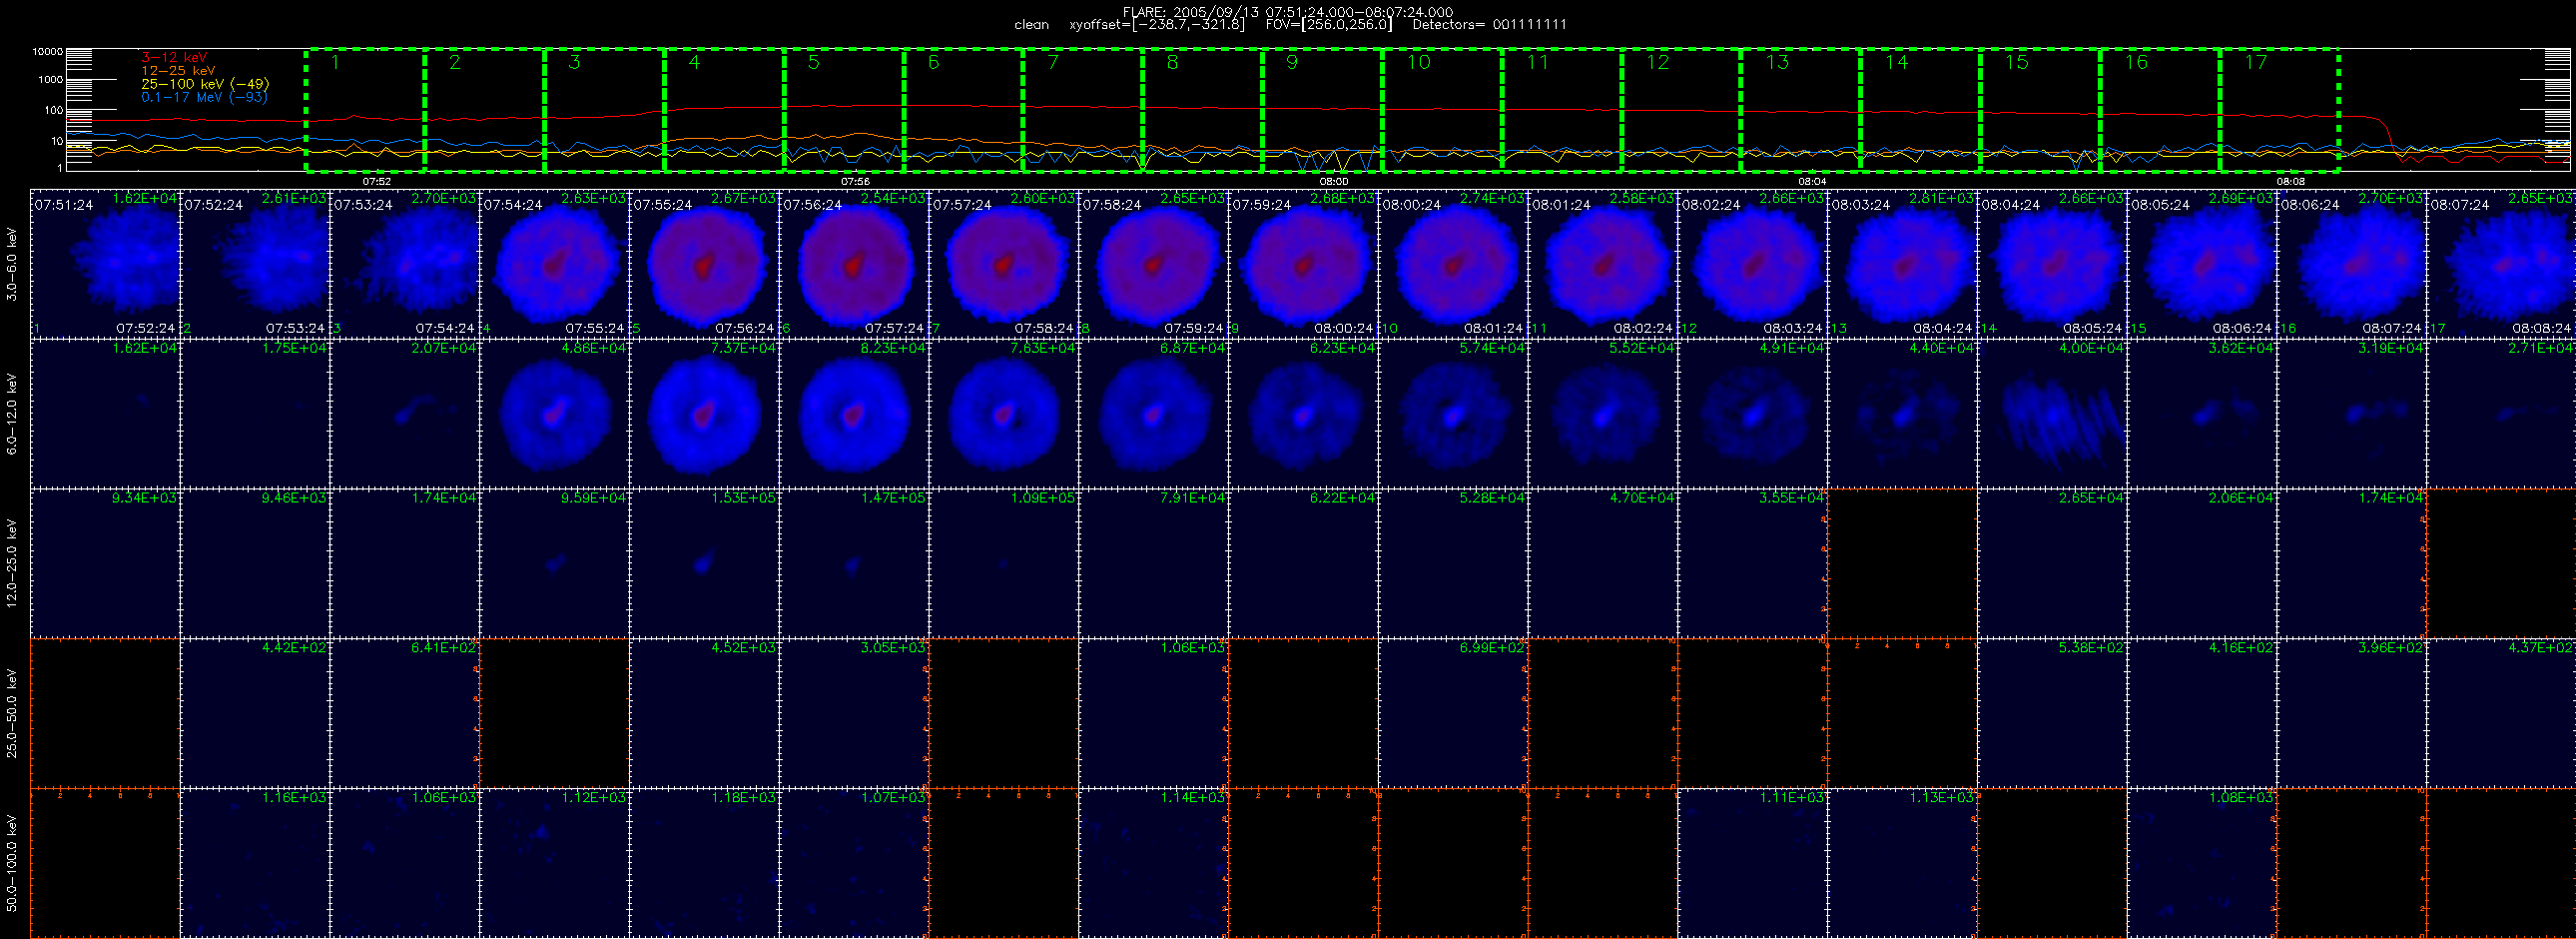Screen dimensions: 2576x939
Task: Open the 12.0-25.0 keV image labeled 9.59E+04
Action: pyautogui.click(x=555, y=563)
